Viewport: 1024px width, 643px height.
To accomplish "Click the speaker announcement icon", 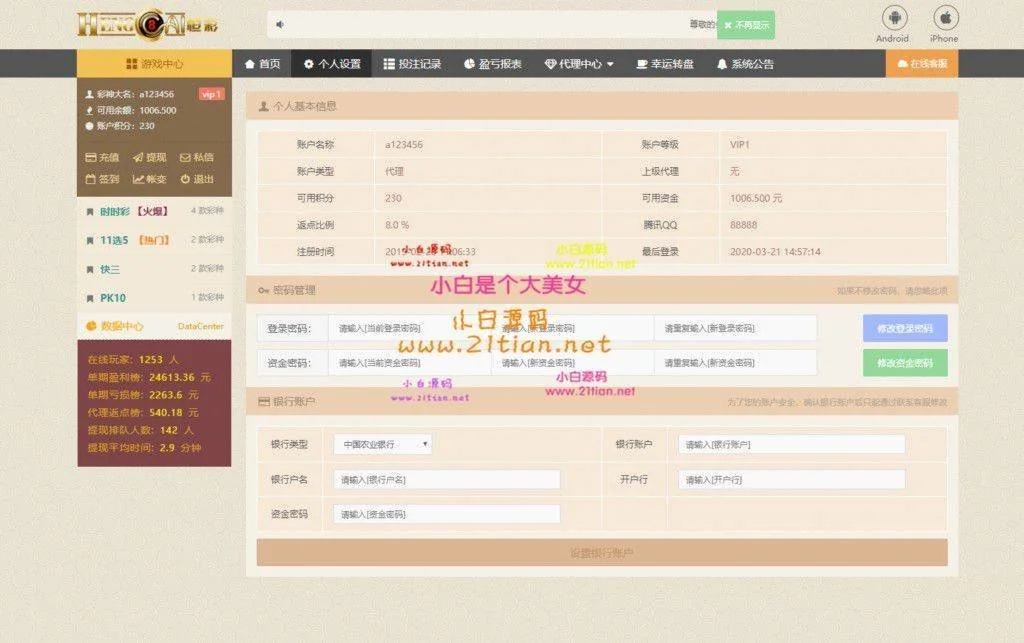I will pyautogui.click(x=280, y=24).
